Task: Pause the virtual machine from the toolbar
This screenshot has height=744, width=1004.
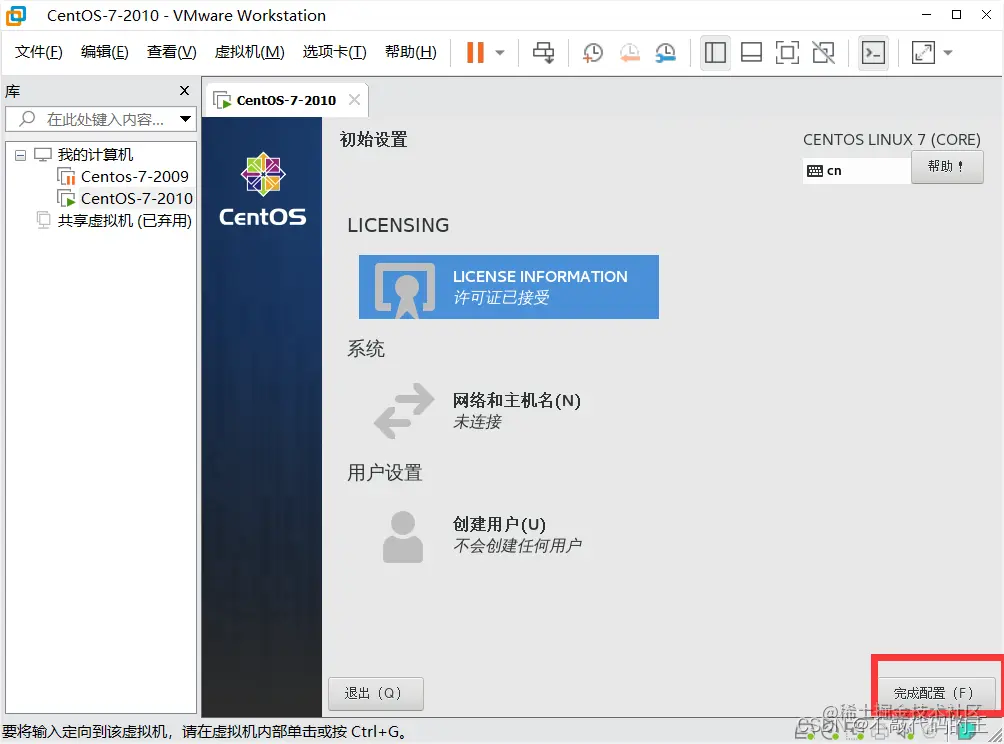Action: (x=475, y=53)
